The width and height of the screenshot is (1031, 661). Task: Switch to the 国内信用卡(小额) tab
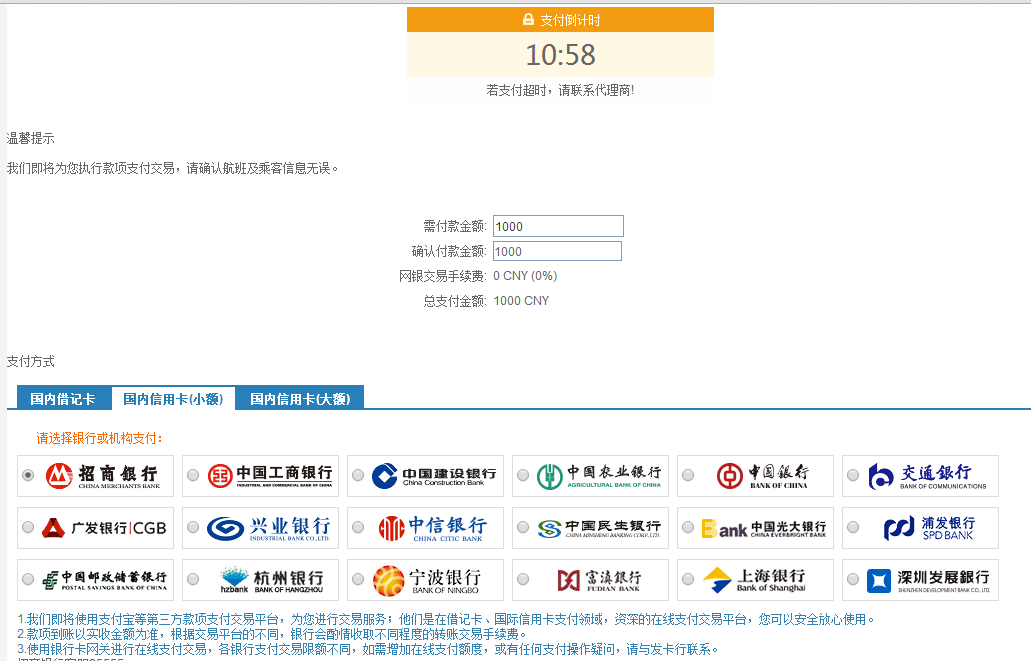(174, 399)
